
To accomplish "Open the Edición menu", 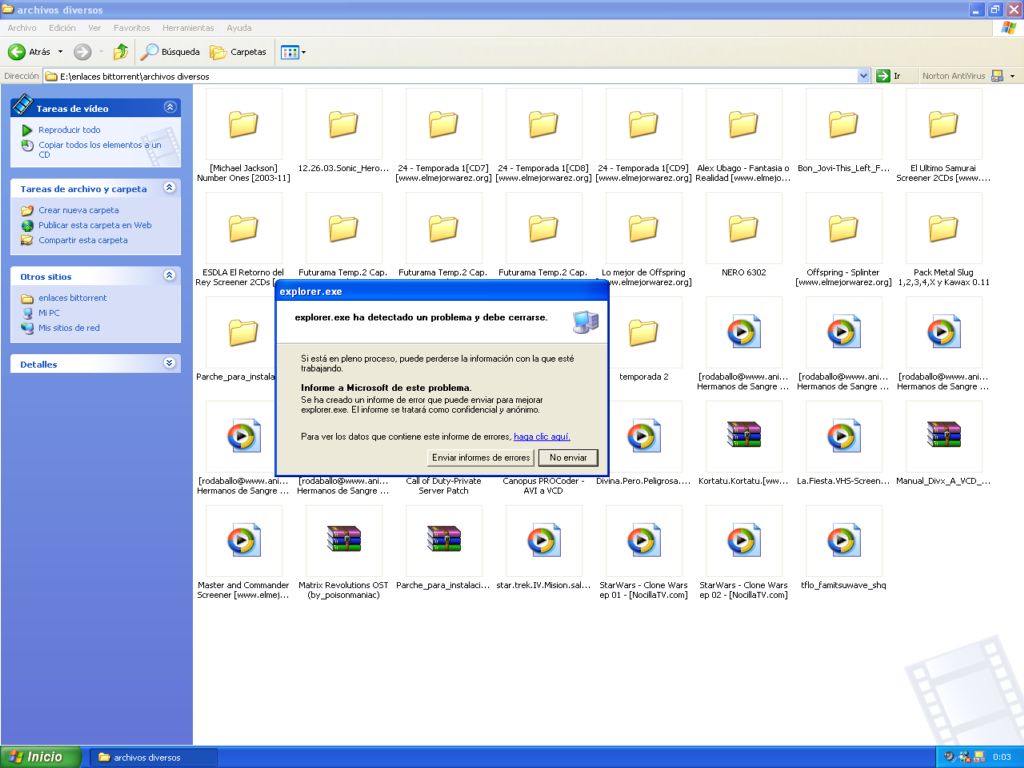I will (x=62, y=28).
